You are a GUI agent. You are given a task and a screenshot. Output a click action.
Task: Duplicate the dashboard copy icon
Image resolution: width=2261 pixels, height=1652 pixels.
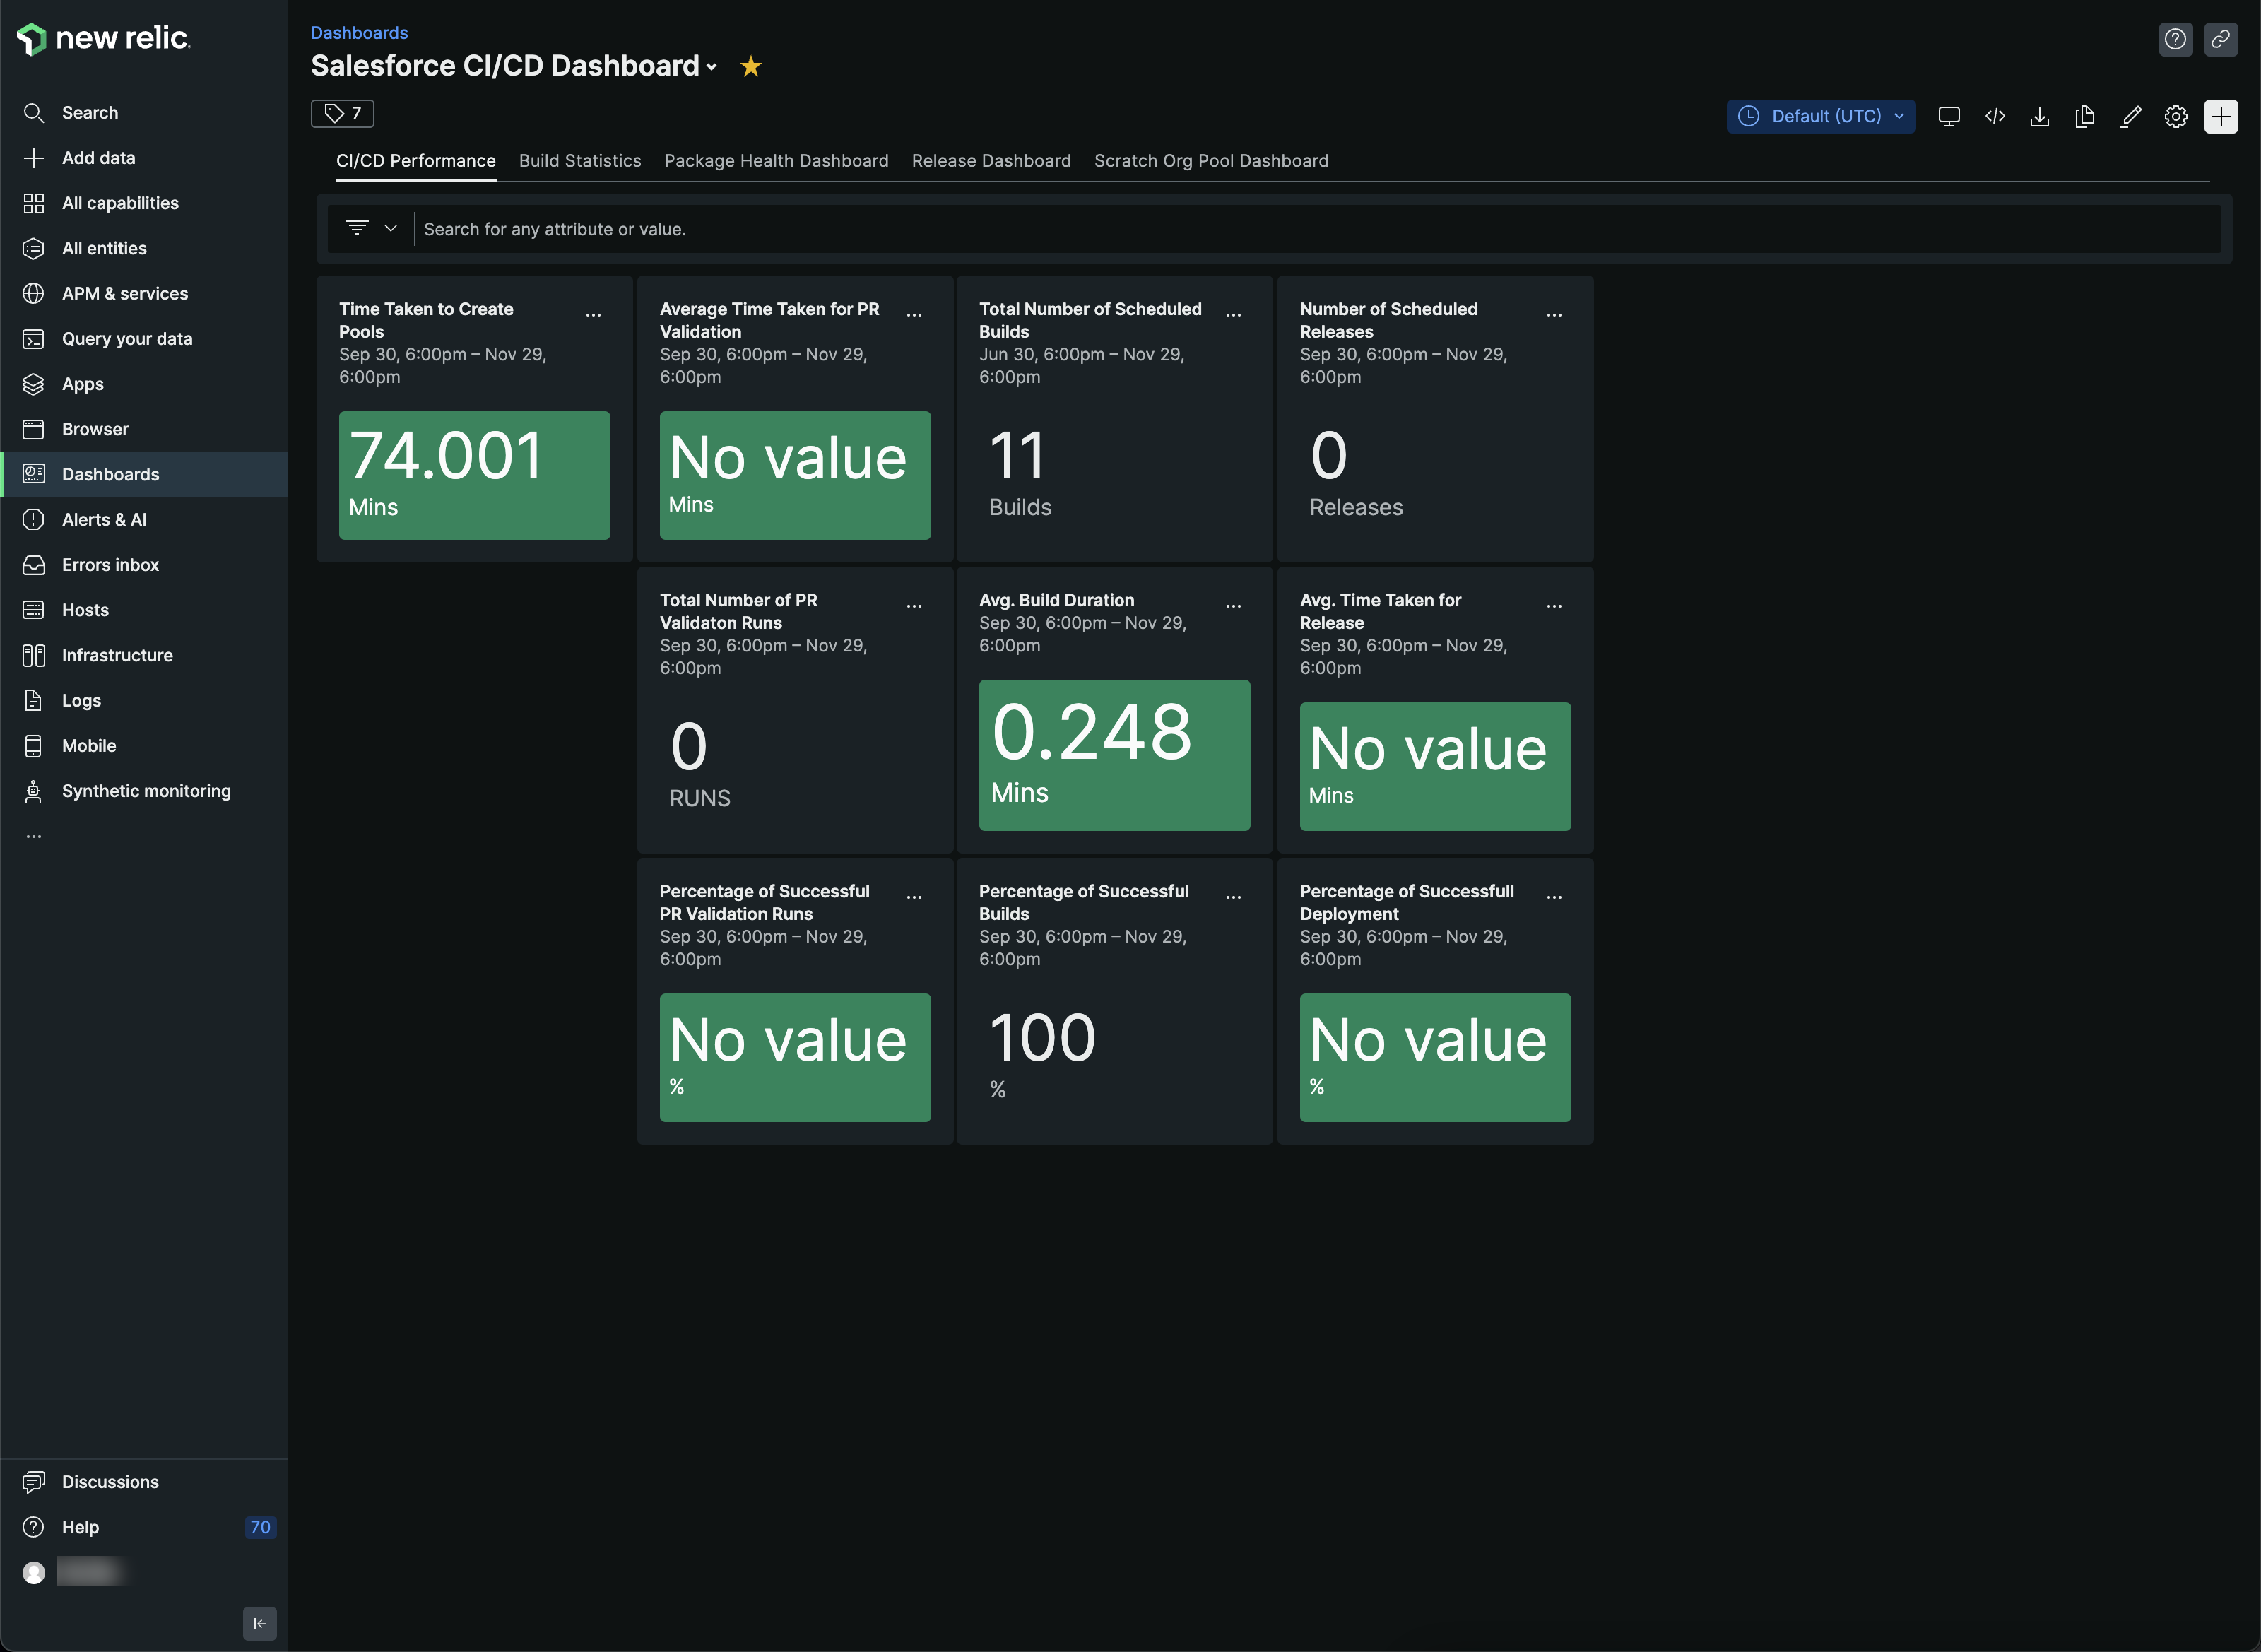tap(2085, 116)
